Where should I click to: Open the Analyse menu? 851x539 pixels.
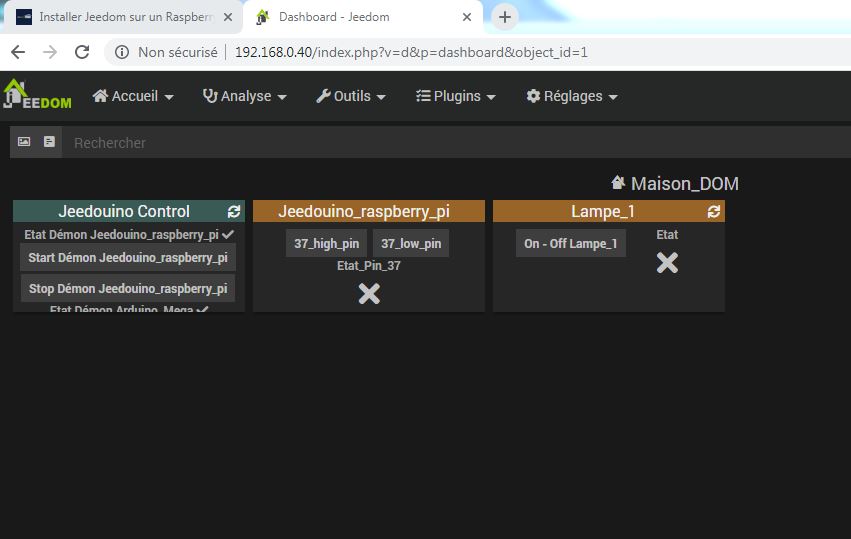(x=244, y=96)
